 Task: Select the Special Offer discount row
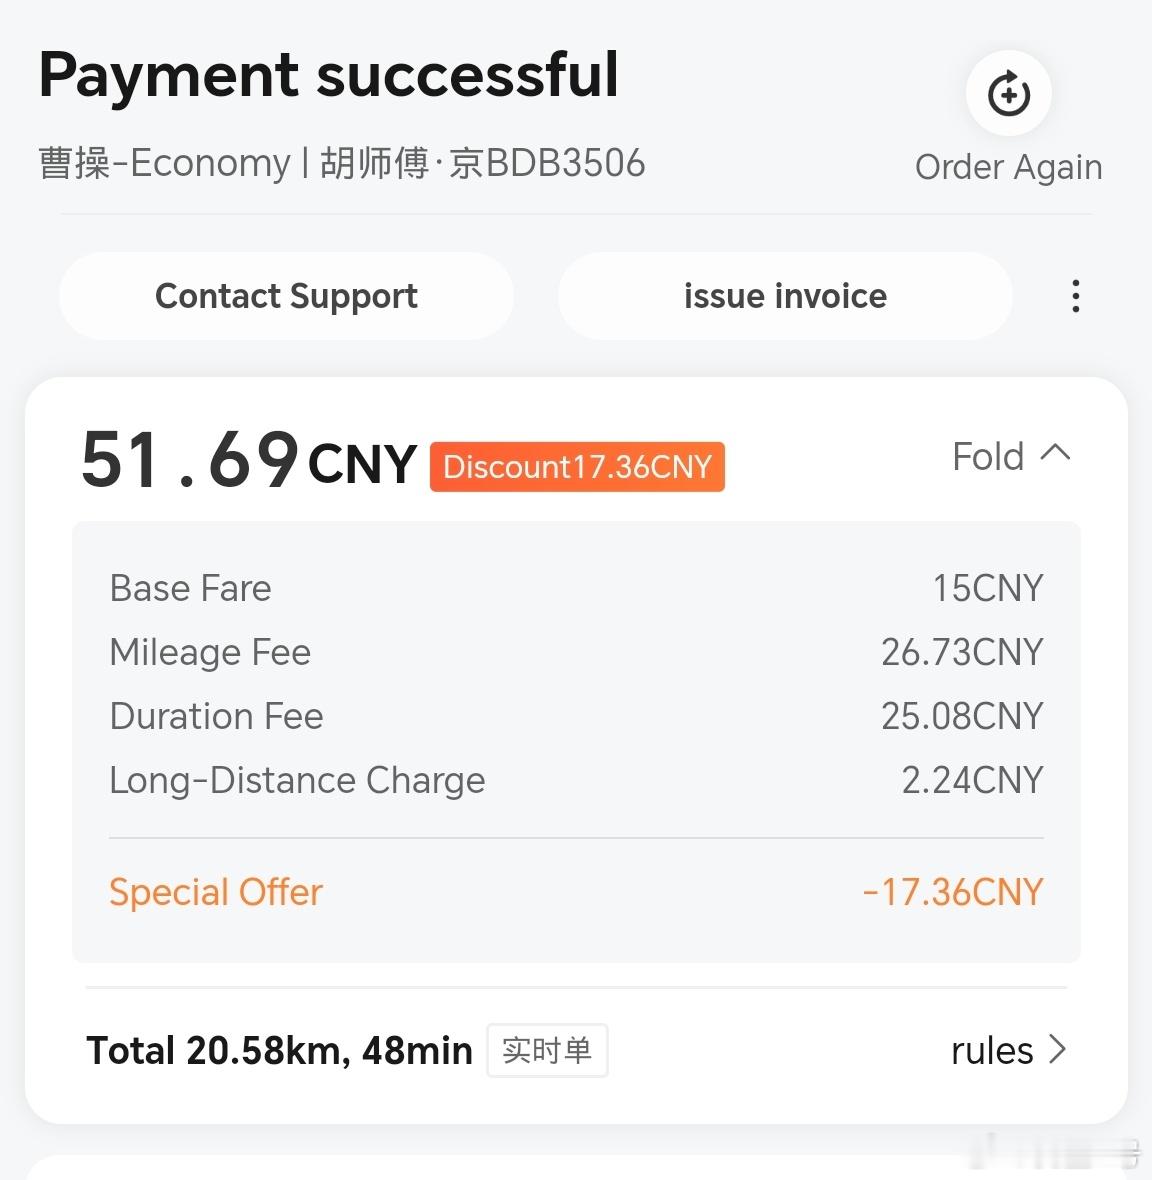tap(576, 892)
